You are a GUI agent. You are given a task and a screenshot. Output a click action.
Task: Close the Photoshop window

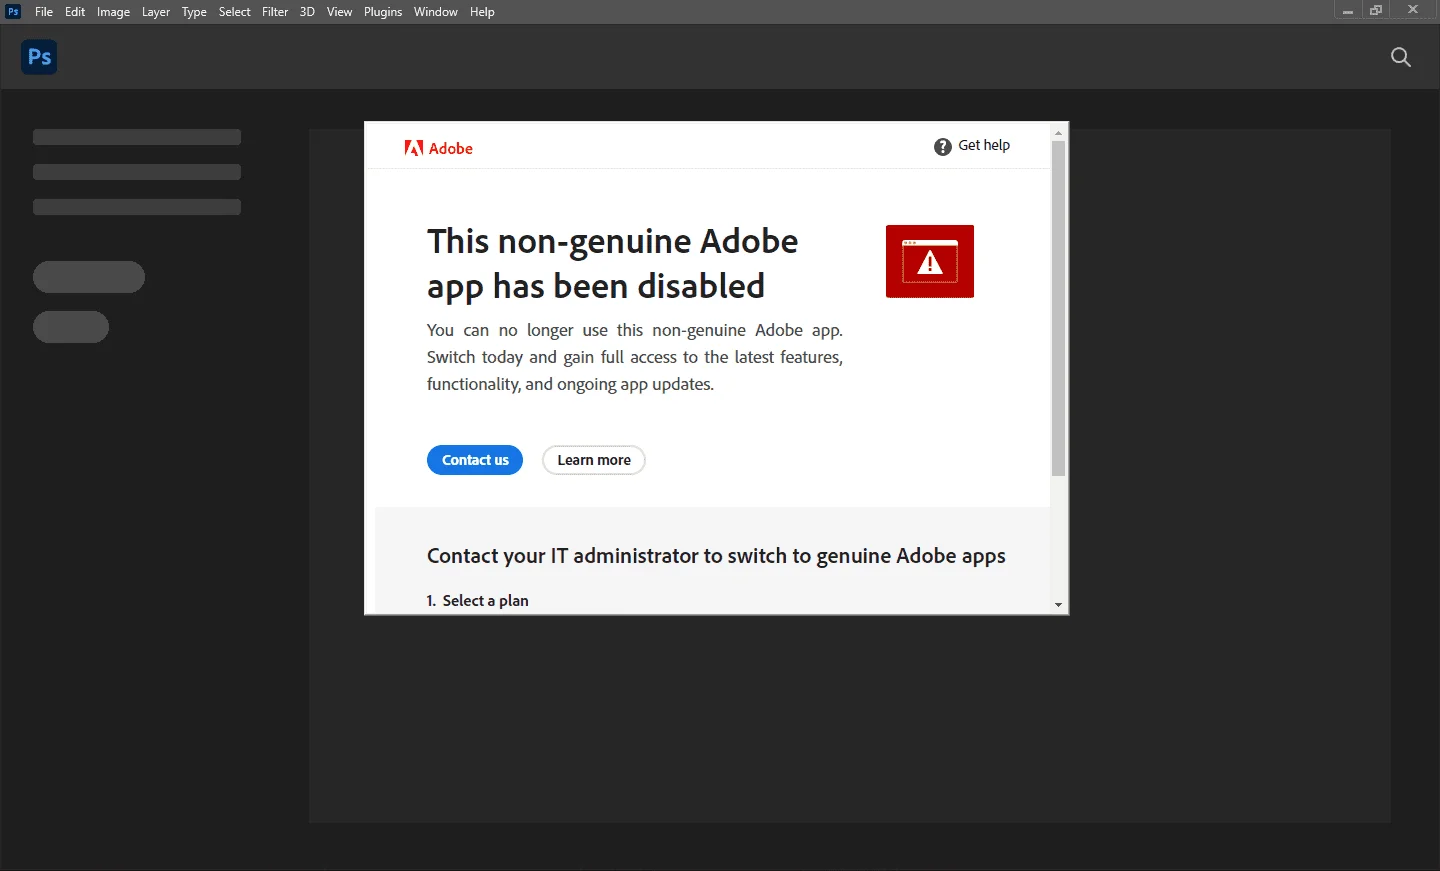click(1413, 11)
